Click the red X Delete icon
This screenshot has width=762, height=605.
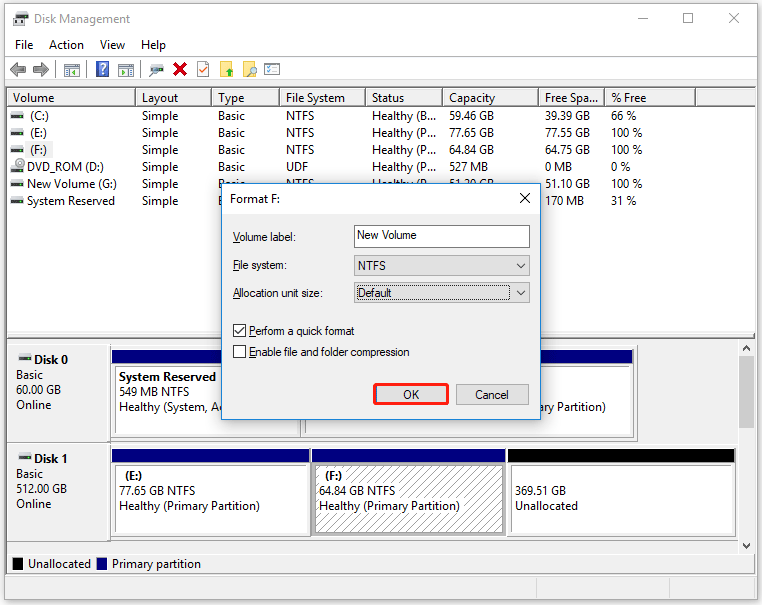(180, 69)
